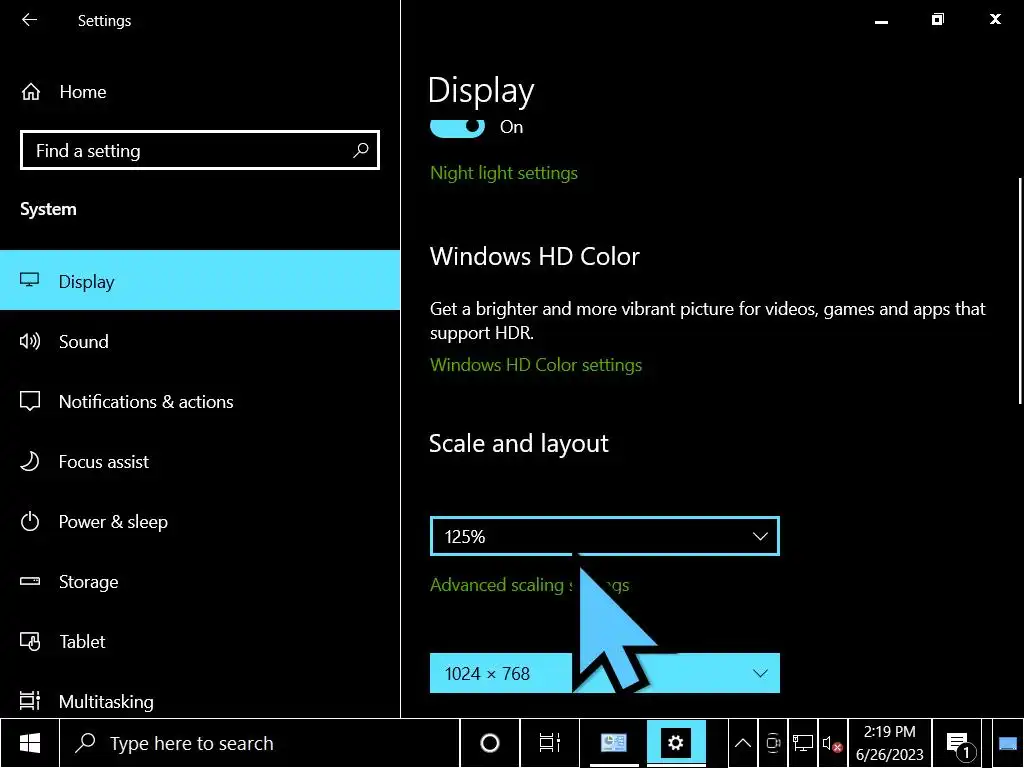1024x768 pixels.
Task: Click the muted volume tray icon
Action: point(832,743)
